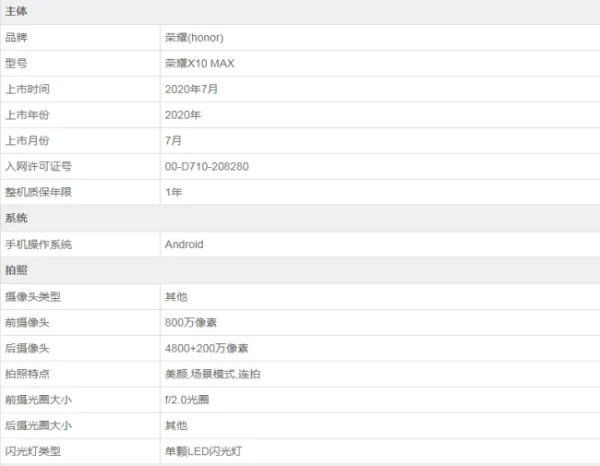Viewport: 600px width, 466px height.
Task: Select 其他 value in 后摄光圈大小 row
Action: [176, 425]
